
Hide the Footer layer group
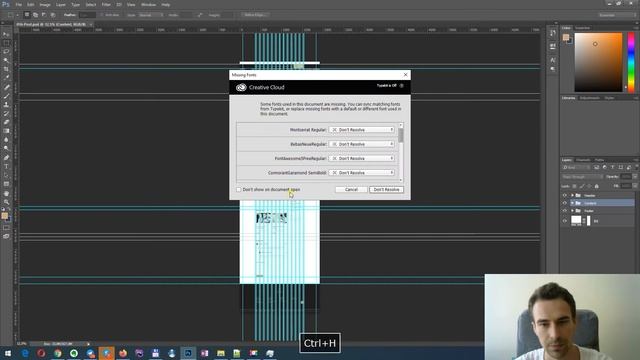pos(565,211)
